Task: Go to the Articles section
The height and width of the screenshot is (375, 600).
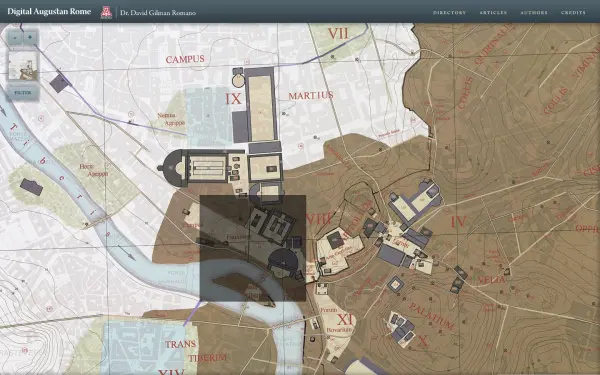Action: [493, 13]
